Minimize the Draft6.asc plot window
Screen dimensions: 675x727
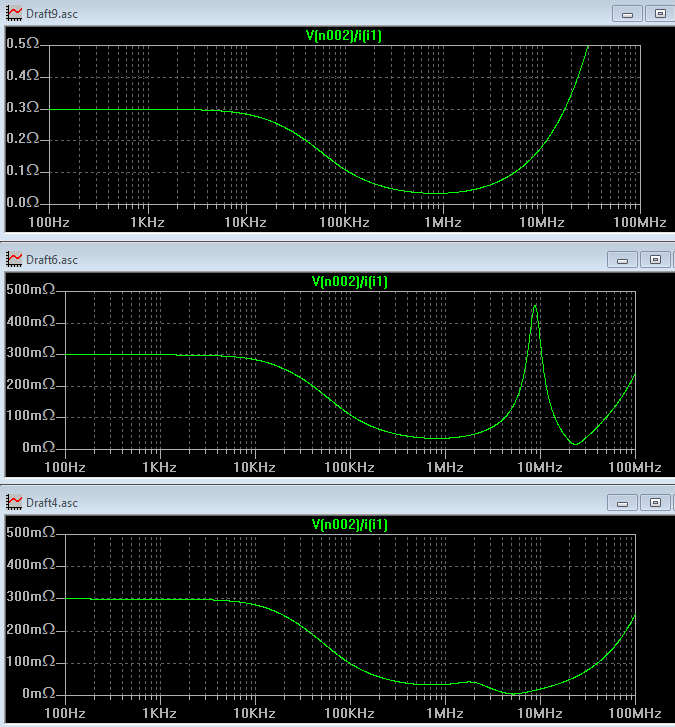[x=622, y=260]
